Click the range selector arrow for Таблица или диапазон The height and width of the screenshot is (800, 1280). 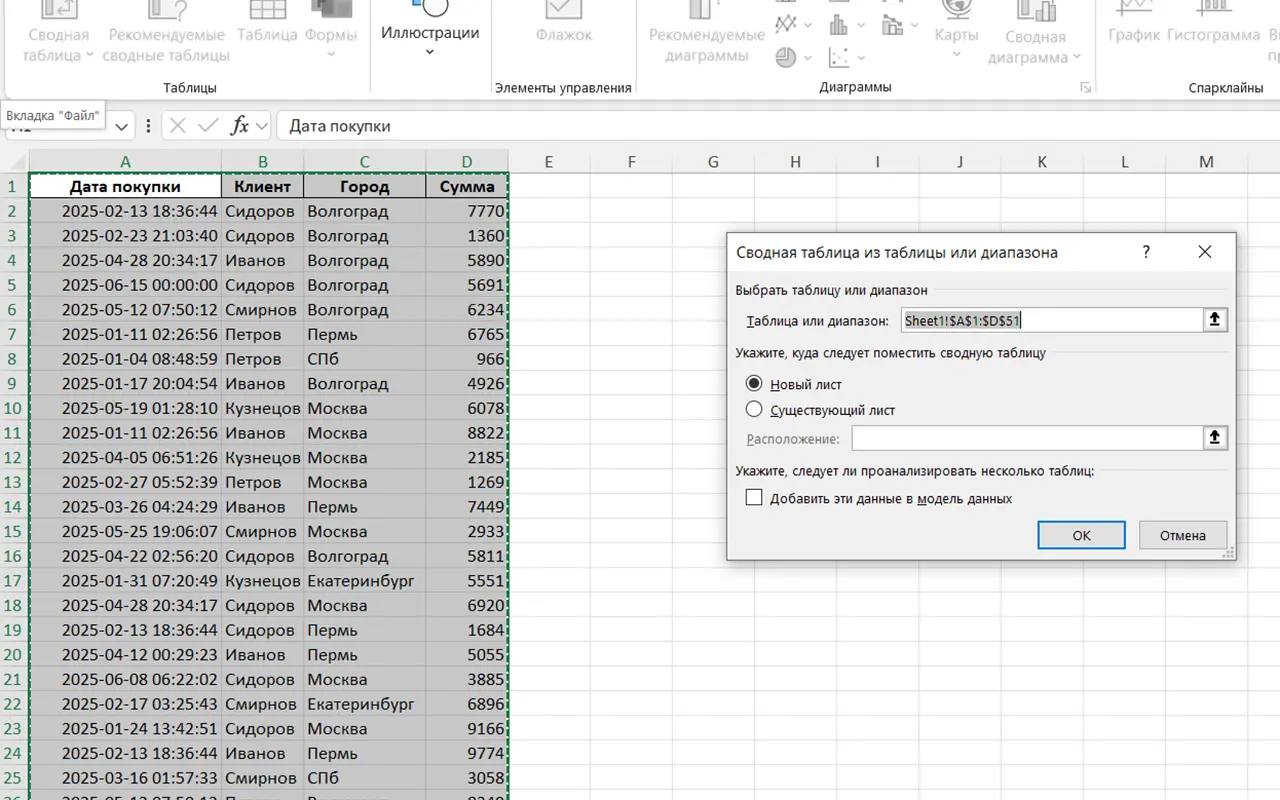point(1215,320)
